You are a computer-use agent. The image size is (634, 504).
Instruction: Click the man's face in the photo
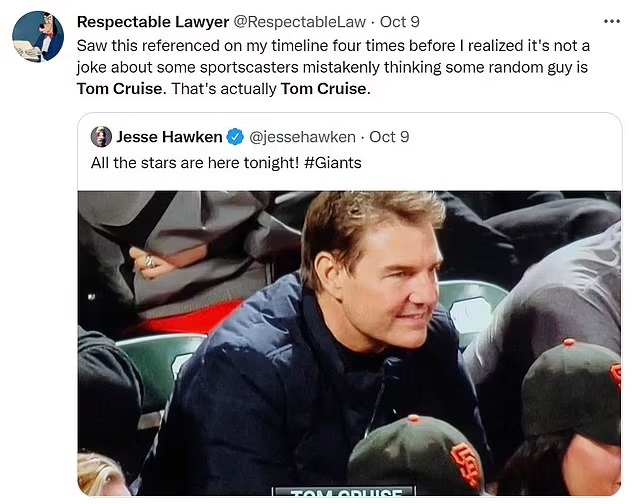click(x=383, y=272)
